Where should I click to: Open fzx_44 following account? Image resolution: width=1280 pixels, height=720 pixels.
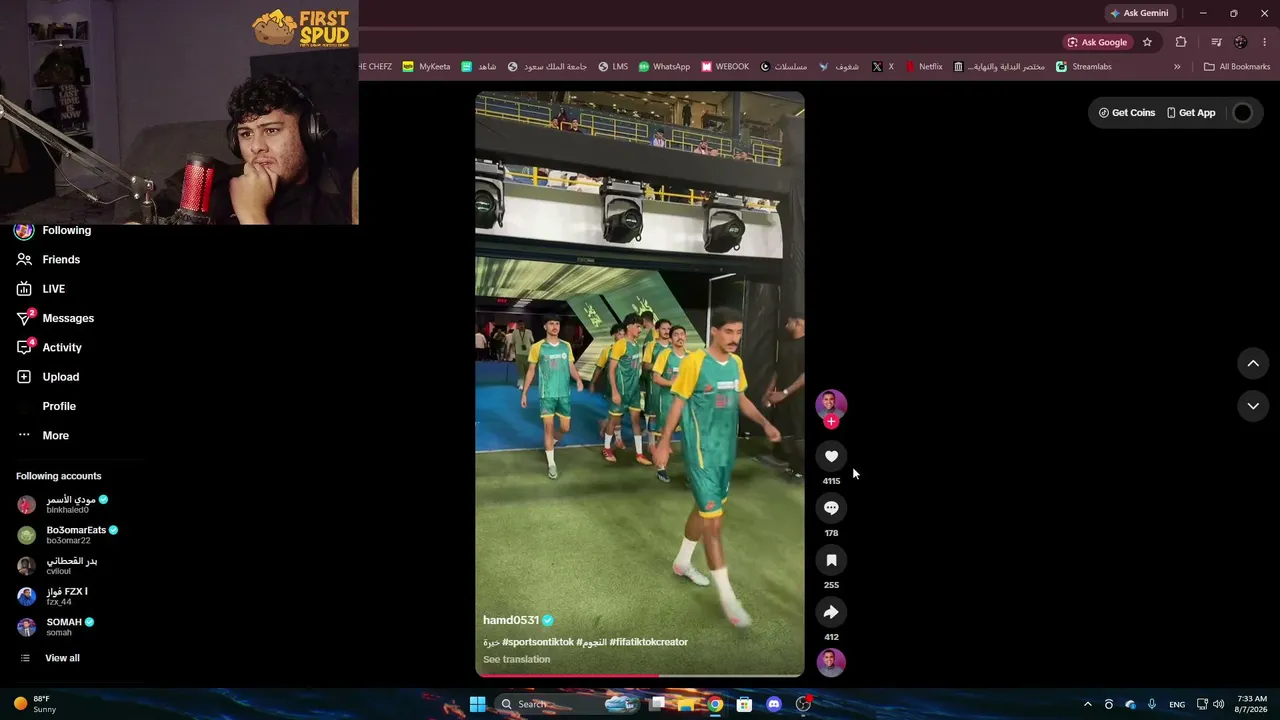click(x=54, y=596)
